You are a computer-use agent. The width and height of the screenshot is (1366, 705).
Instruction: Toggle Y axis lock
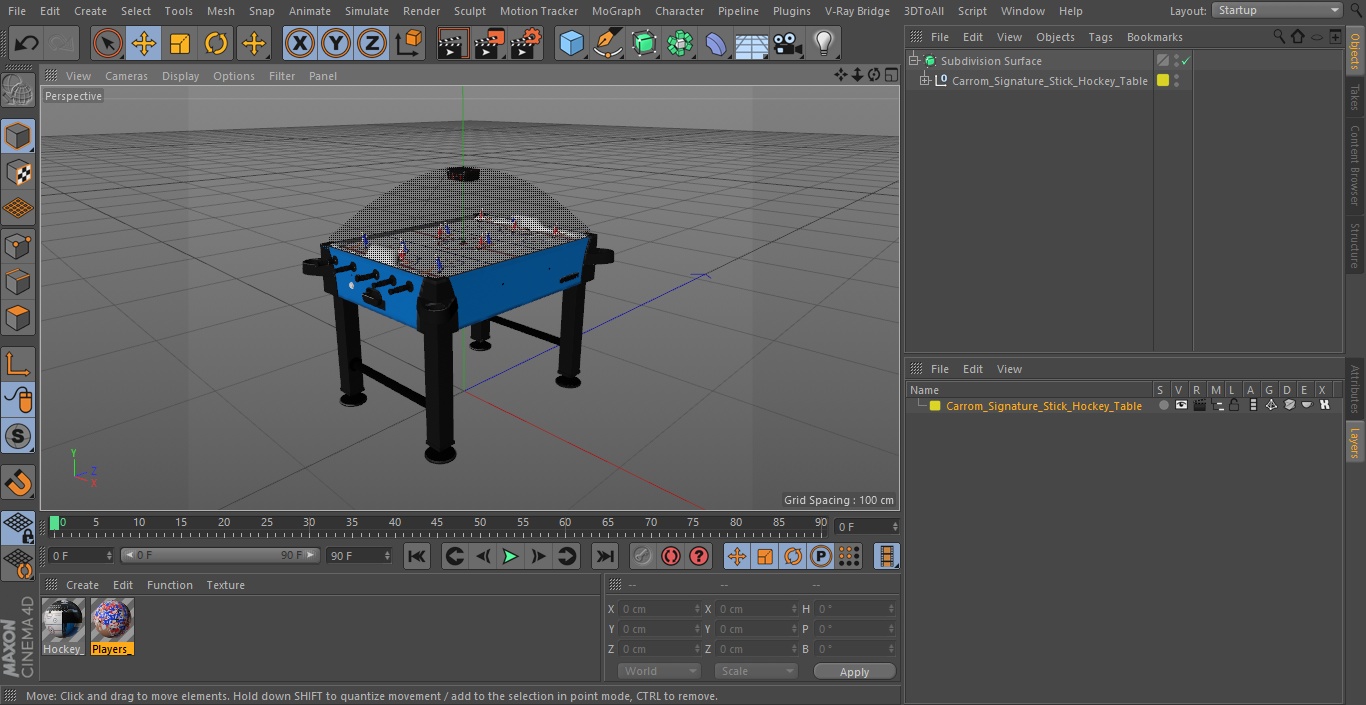[336, 43]
